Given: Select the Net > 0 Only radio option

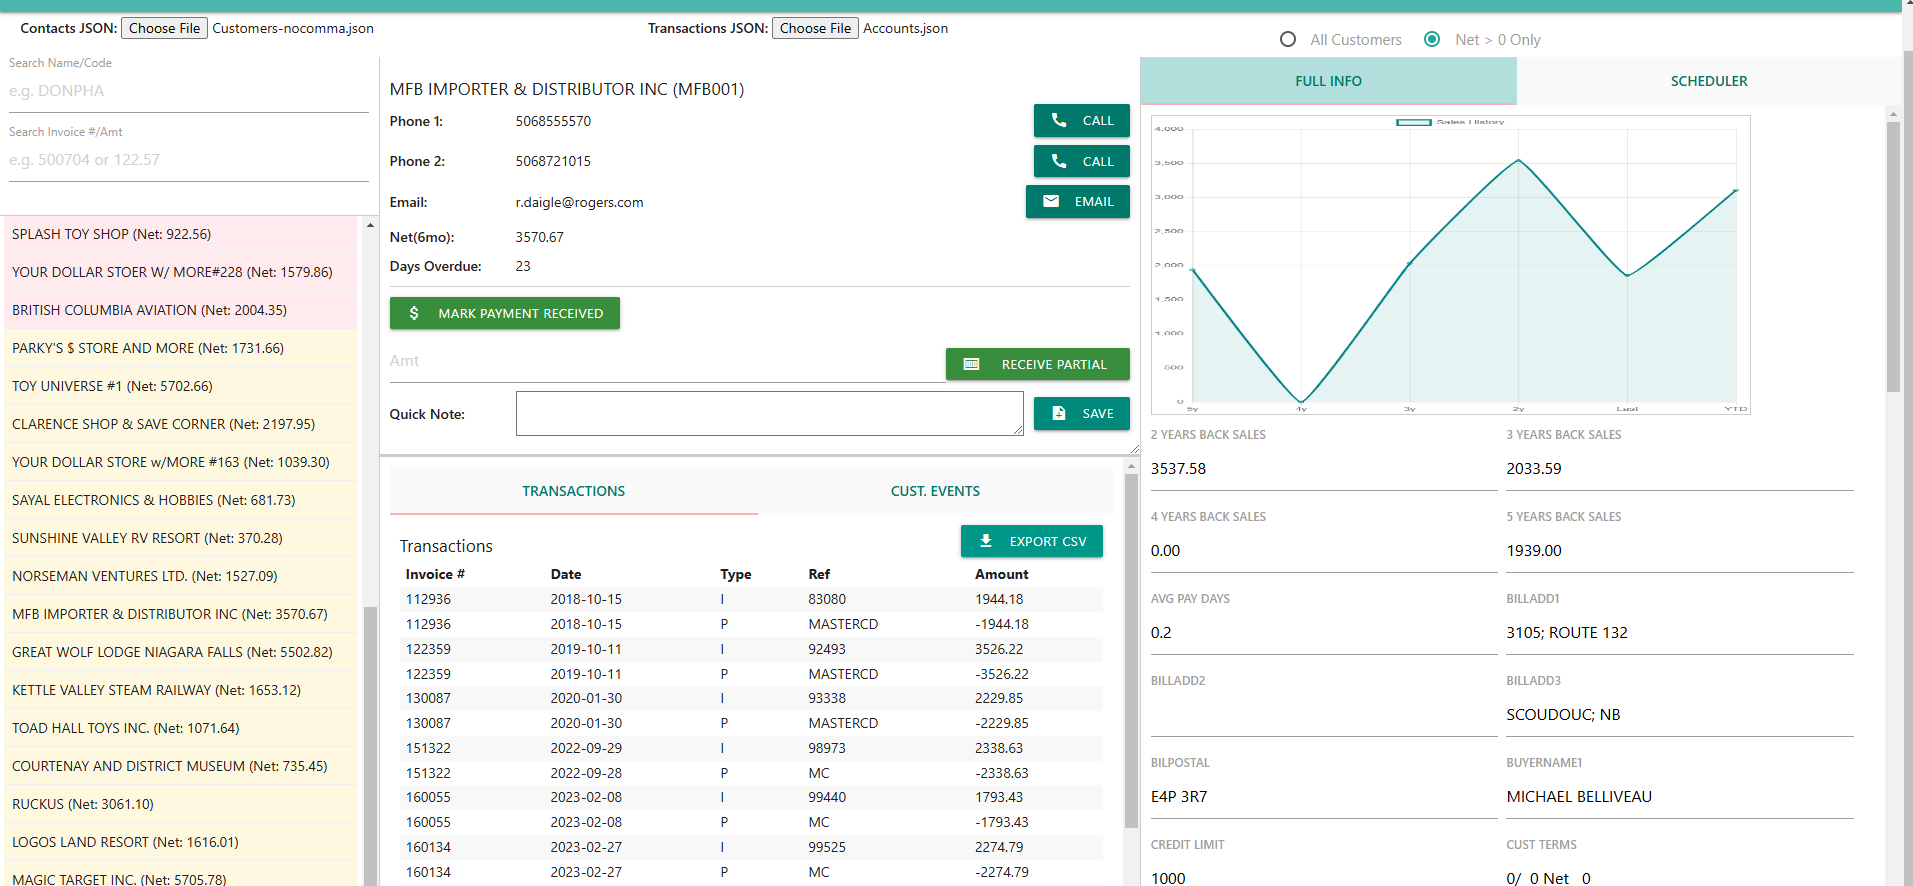Looking at the screenshot, I should [1432, 39].
